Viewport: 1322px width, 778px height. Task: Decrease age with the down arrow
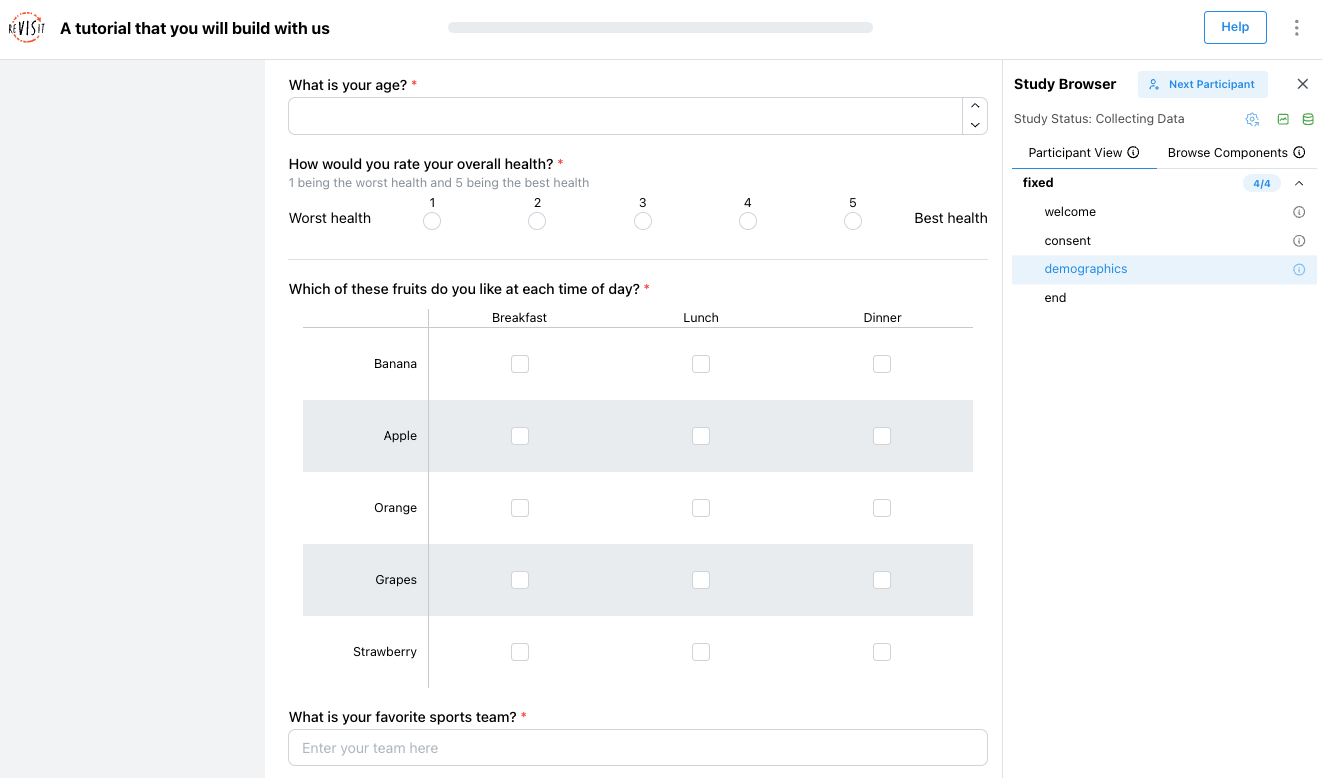[x=975, y=125]
